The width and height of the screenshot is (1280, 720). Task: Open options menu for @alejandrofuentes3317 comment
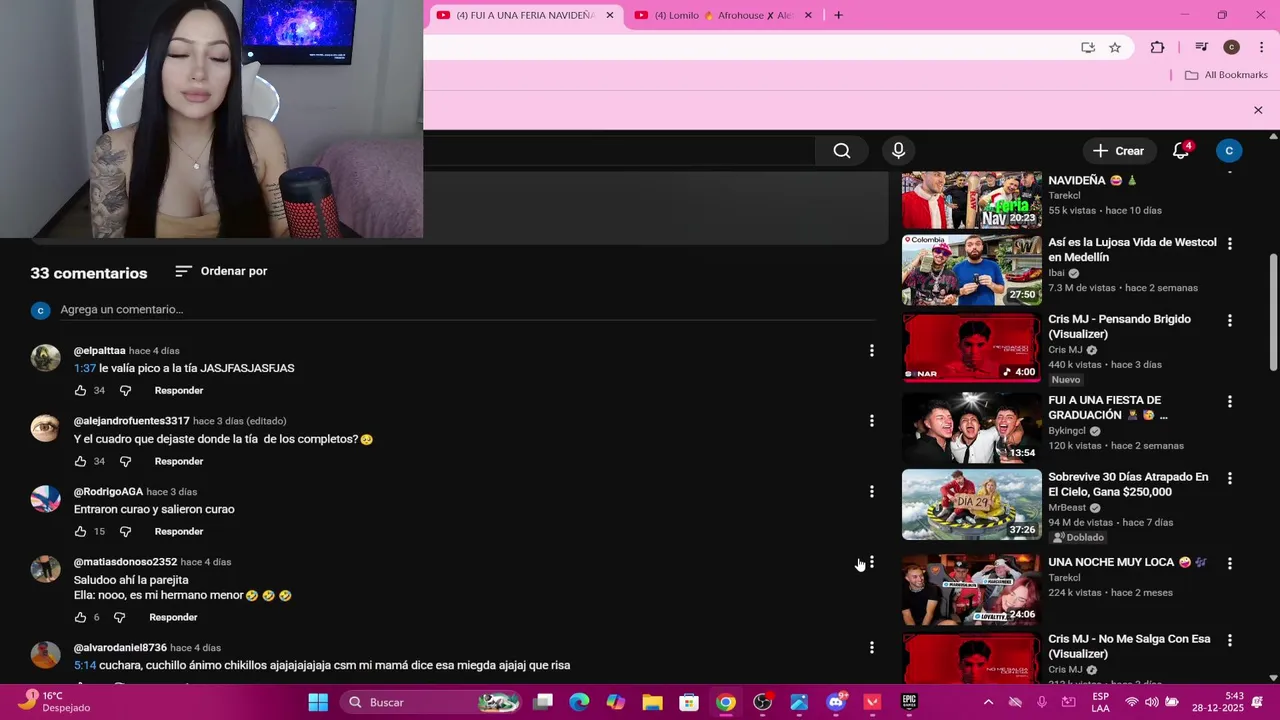pos(871,421)
